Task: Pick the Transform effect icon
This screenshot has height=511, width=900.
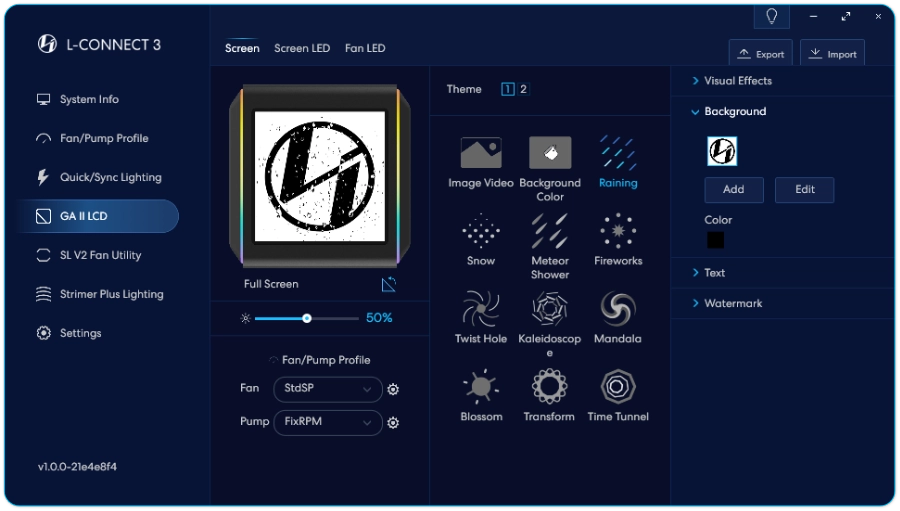Action: 550,386
